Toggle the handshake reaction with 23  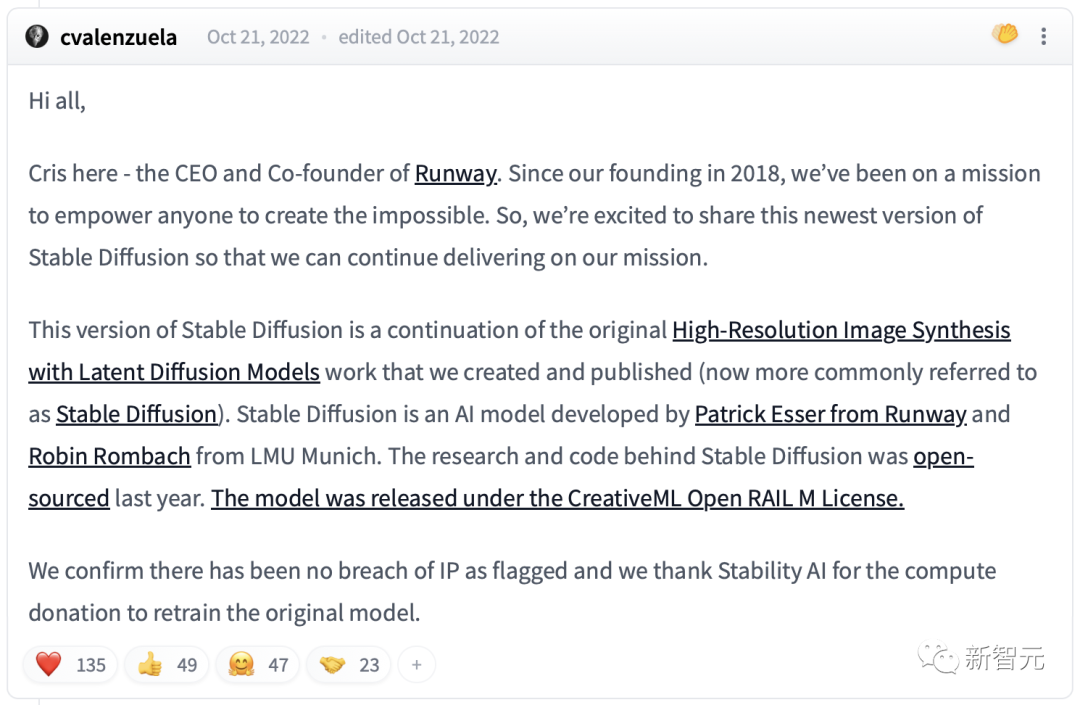[x=349, y=664]
